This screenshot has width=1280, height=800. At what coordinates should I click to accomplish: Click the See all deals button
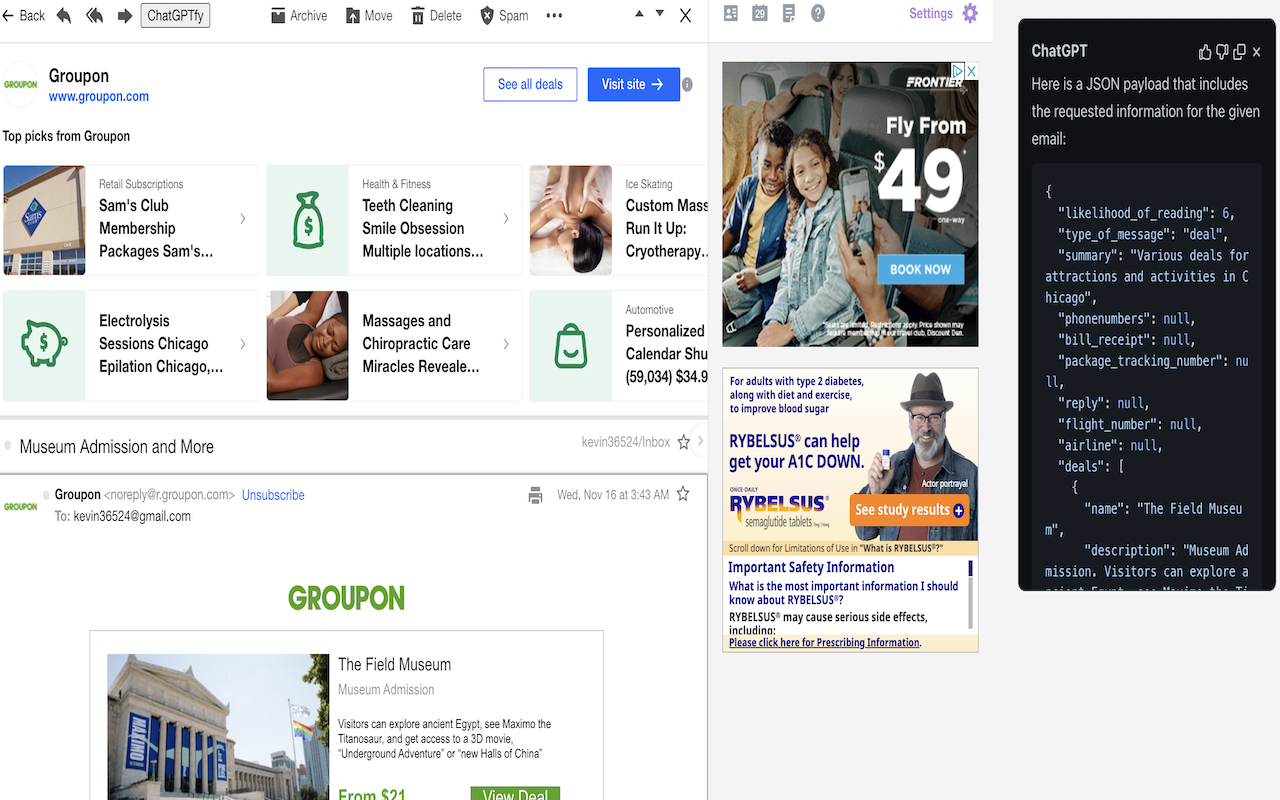pyautogui.click(x=530, y=84)
